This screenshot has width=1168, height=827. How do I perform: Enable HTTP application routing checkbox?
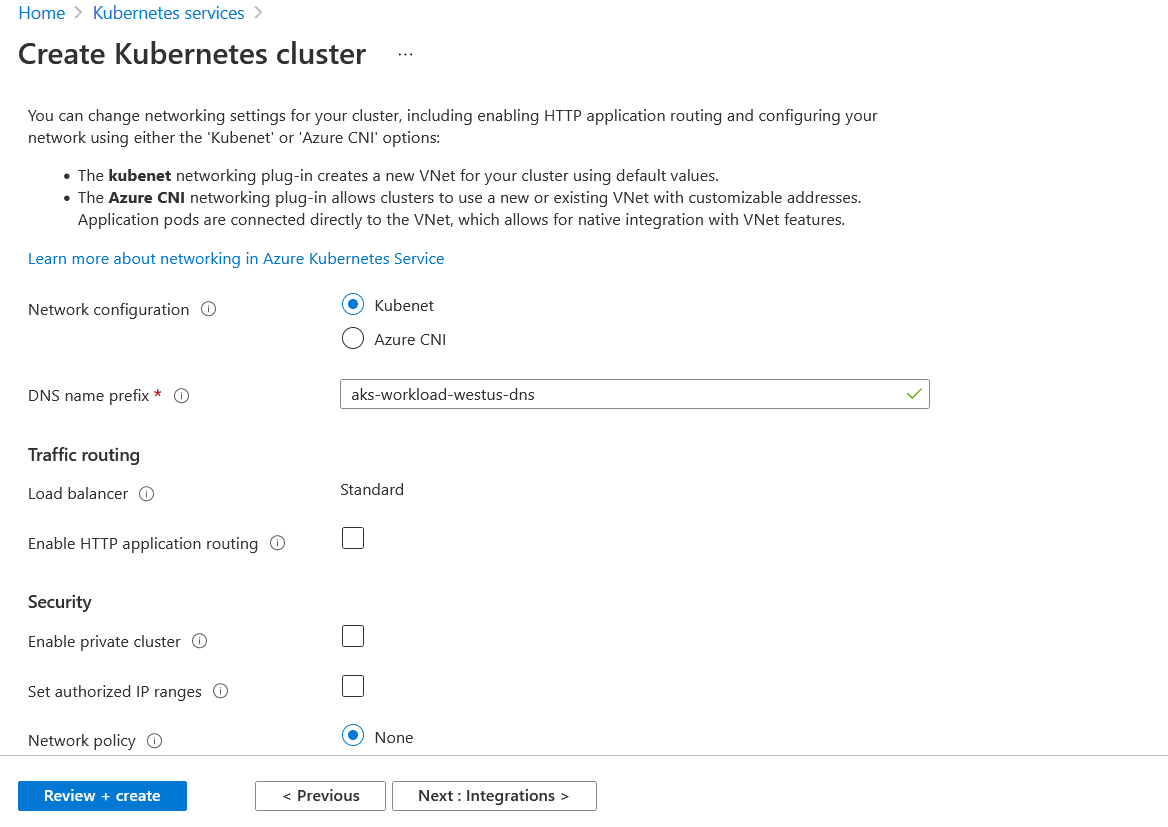(x=353, y=538)
